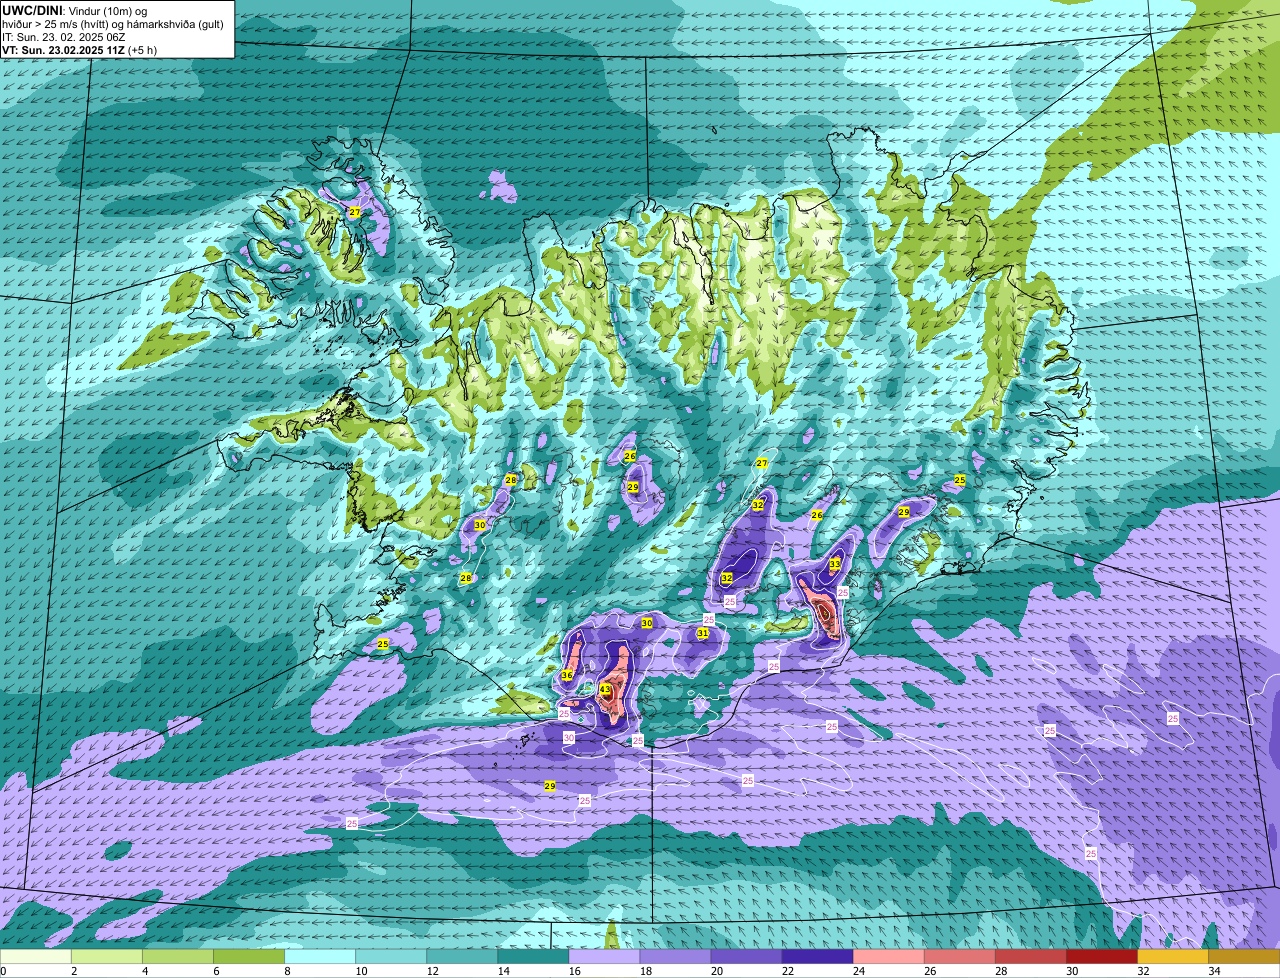This screenshot has height=978, width=1280.
Task: Click the gold legend swatch above 34 m/s
Action: pos(1243,957)
